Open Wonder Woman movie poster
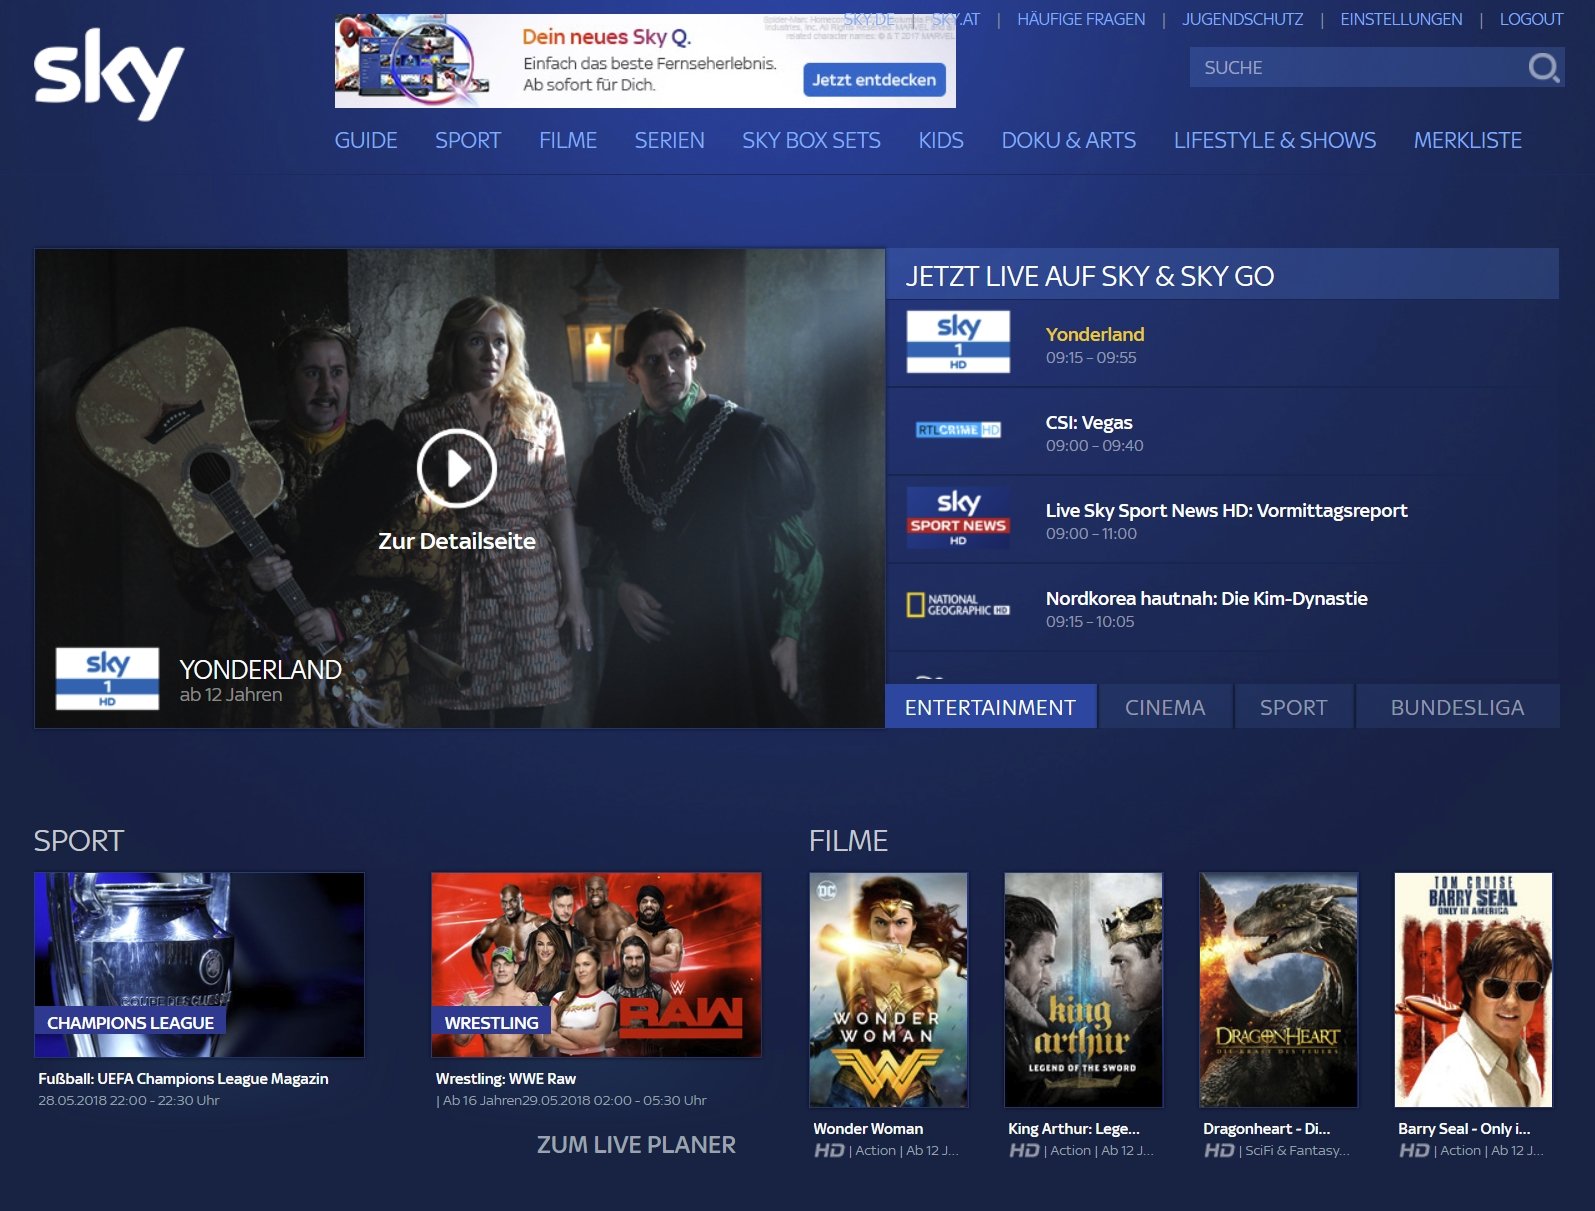The width and height of the screenshot is (1595, 1211). pos(888,990)
